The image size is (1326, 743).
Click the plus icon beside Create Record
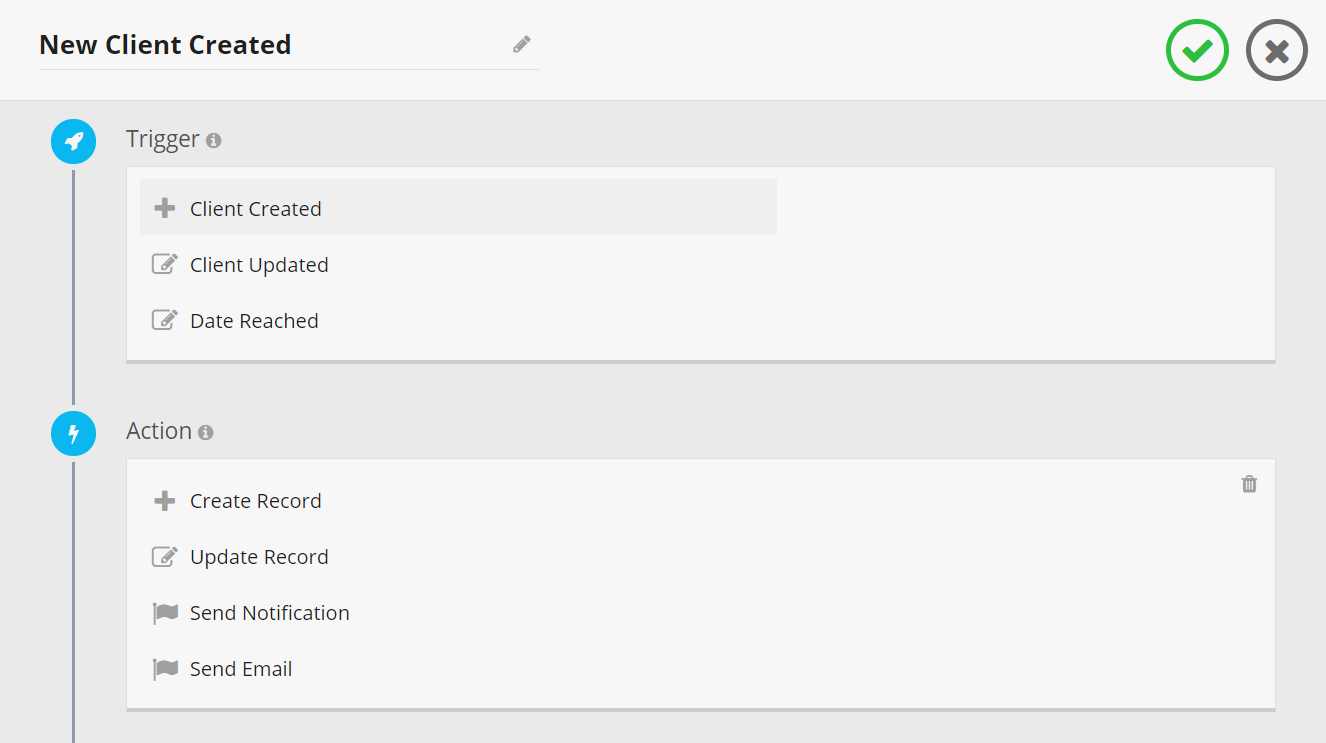coord(165,500)
